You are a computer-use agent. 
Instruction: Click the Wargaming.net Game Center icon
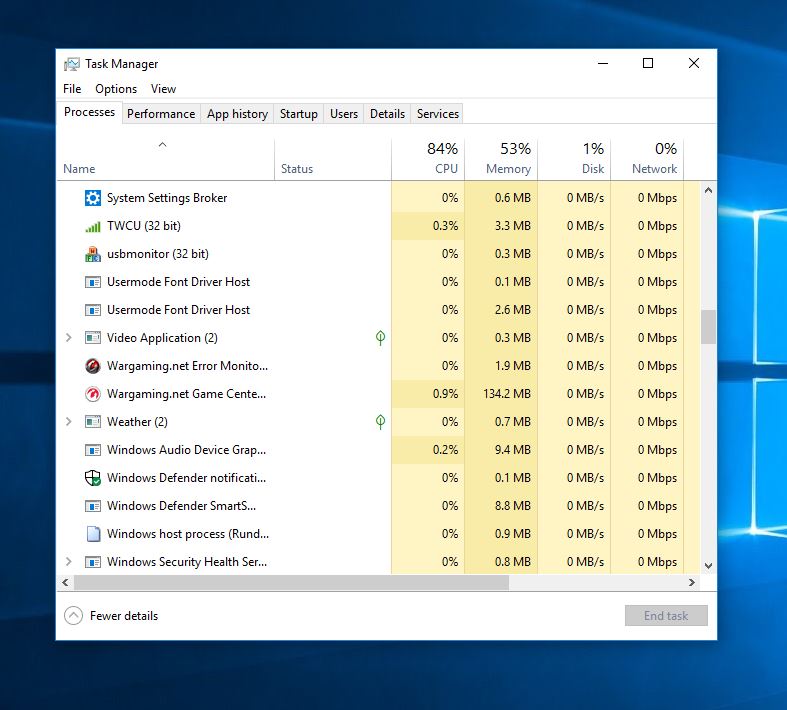coord(93,394)
